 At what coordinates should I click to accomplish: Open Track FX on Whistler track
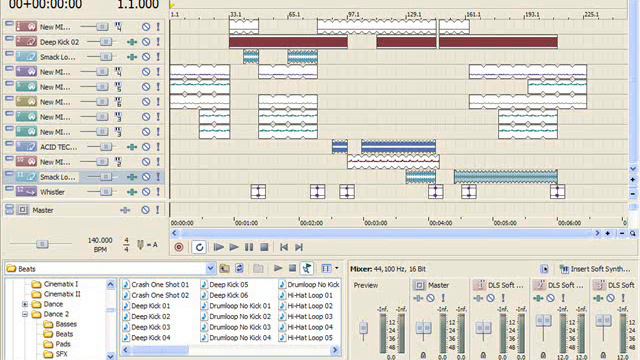[x=131, y=192]
